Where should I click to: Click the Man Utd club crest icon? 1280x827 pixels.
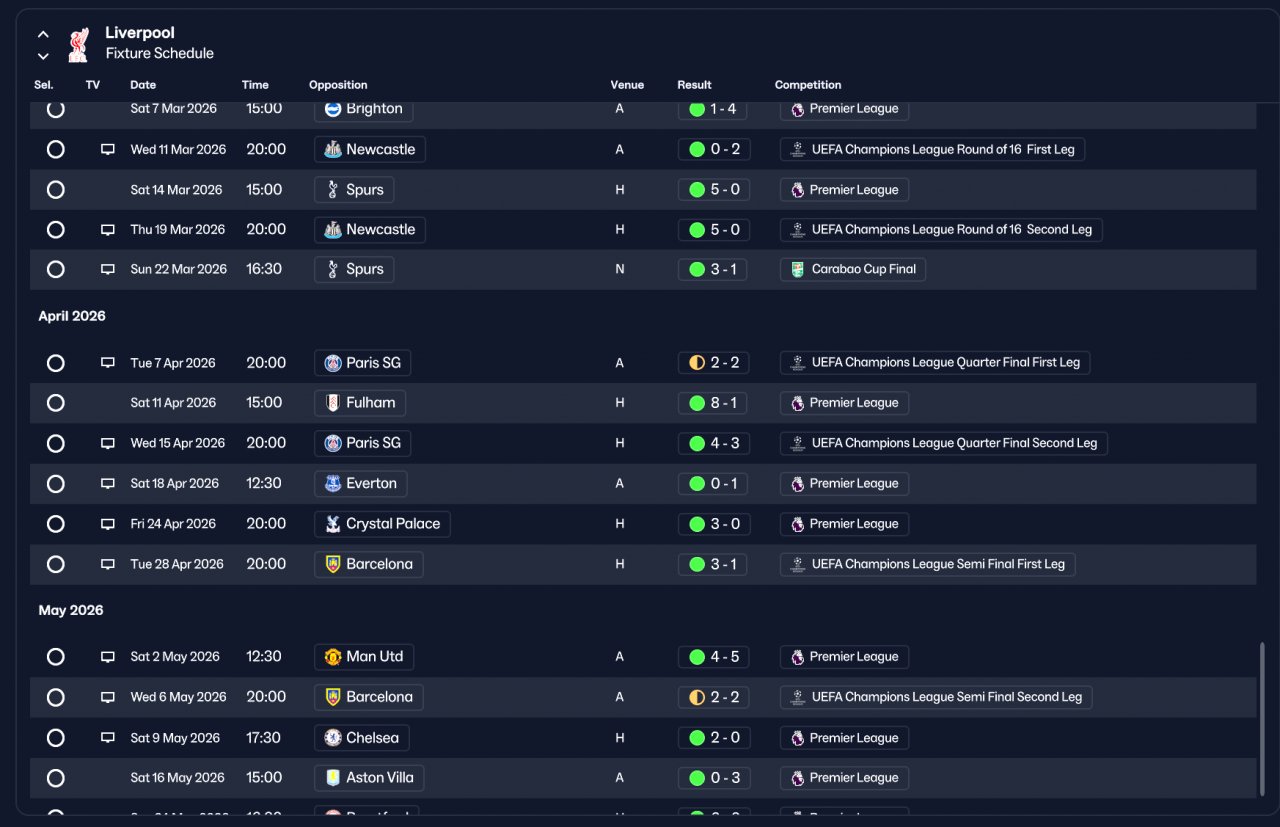coord(333,657)
